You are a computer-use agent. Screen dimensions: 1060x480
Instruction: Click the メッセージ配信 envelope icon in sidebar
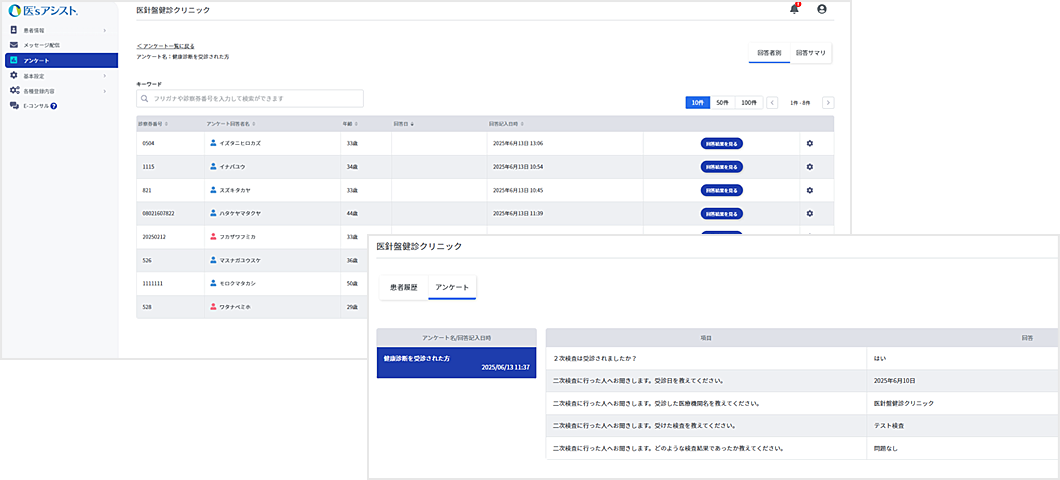[x=13, y=45]
